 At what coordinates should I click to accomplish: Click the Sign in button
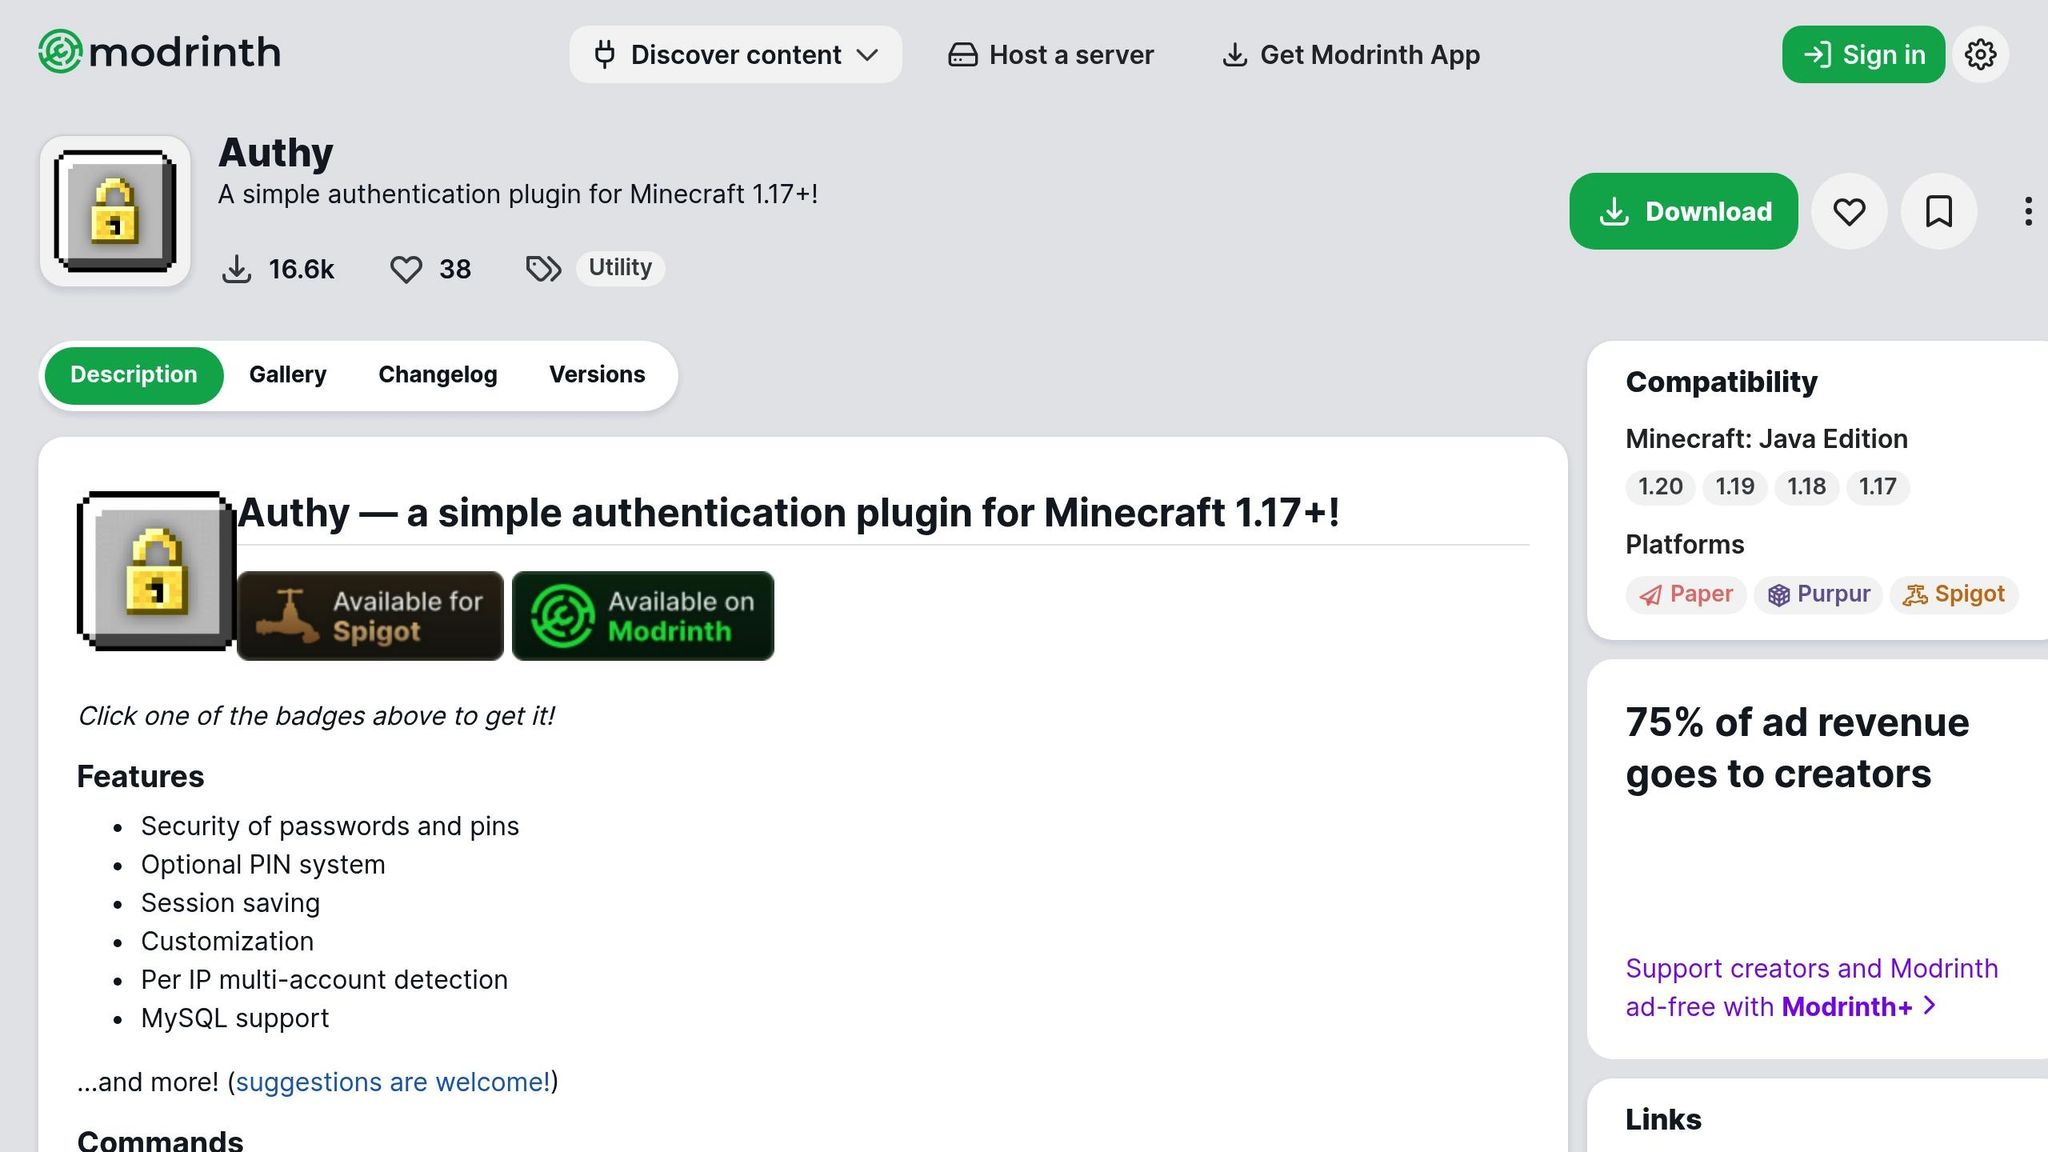click(x=1863, y=54)
